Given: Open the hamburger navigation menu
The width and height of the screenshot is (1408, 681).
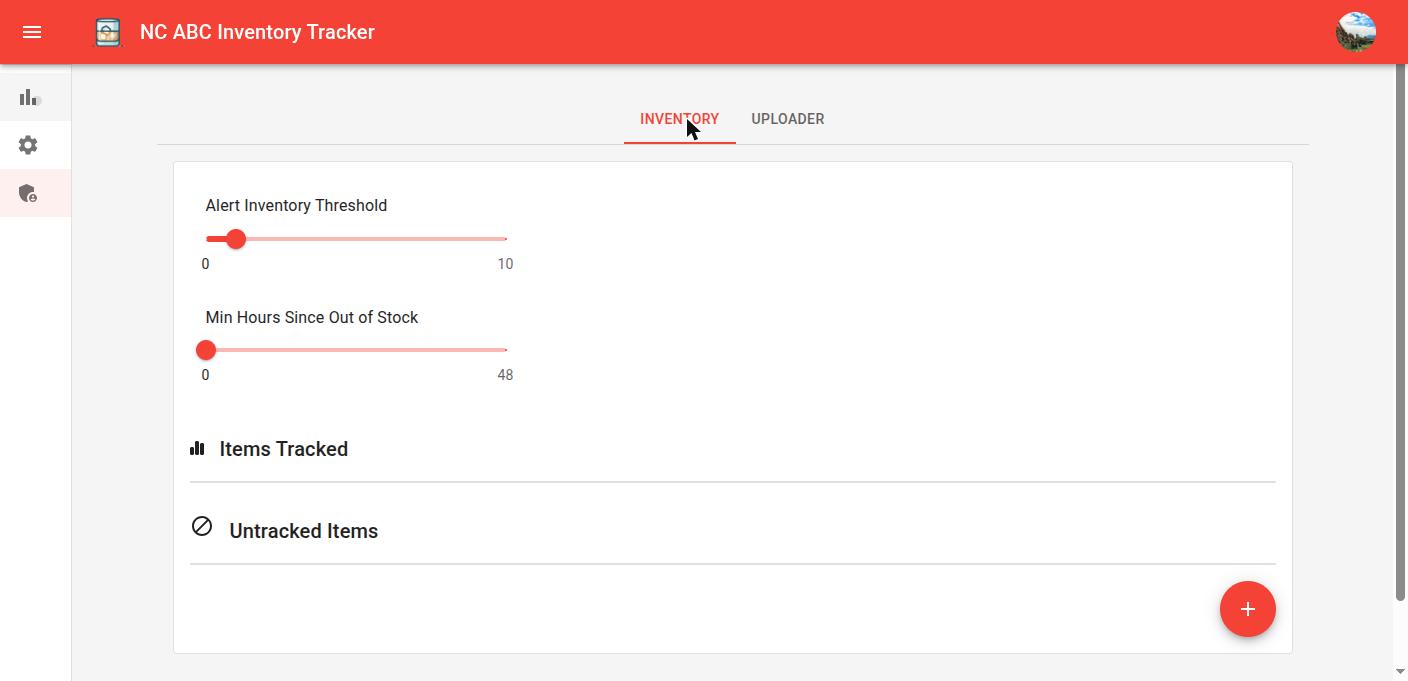Looking at the screenshot, I should (x=32, y=32).
